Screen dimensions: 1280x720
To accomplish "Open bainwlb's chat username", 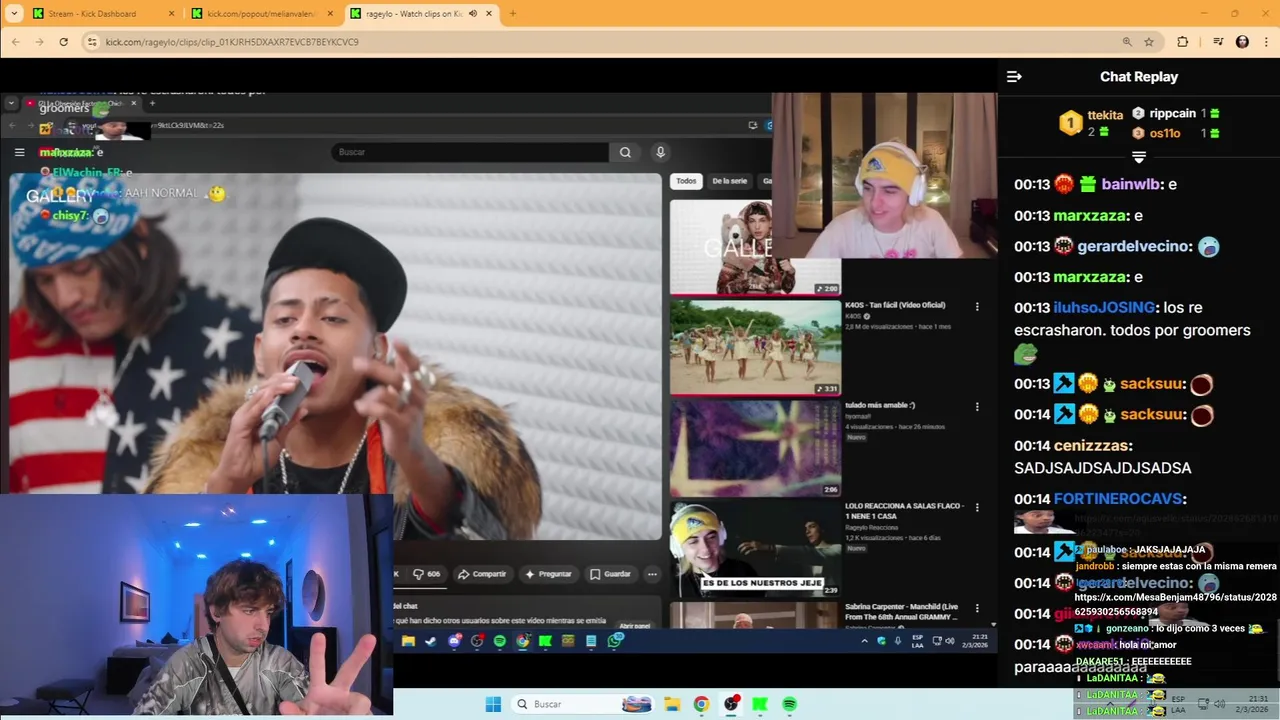I will pyautogui.click(x=1130, y=184).
